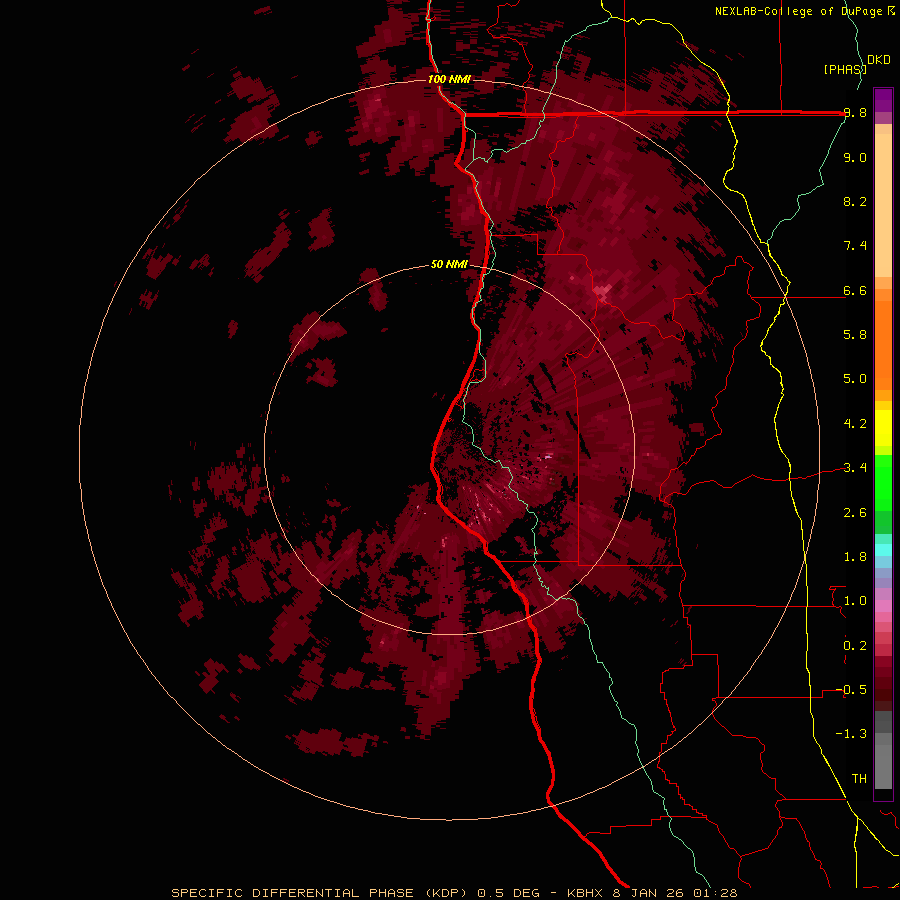Click the 50 NMI range ring label
900x900 pixels.
click(x=449, y=264)
